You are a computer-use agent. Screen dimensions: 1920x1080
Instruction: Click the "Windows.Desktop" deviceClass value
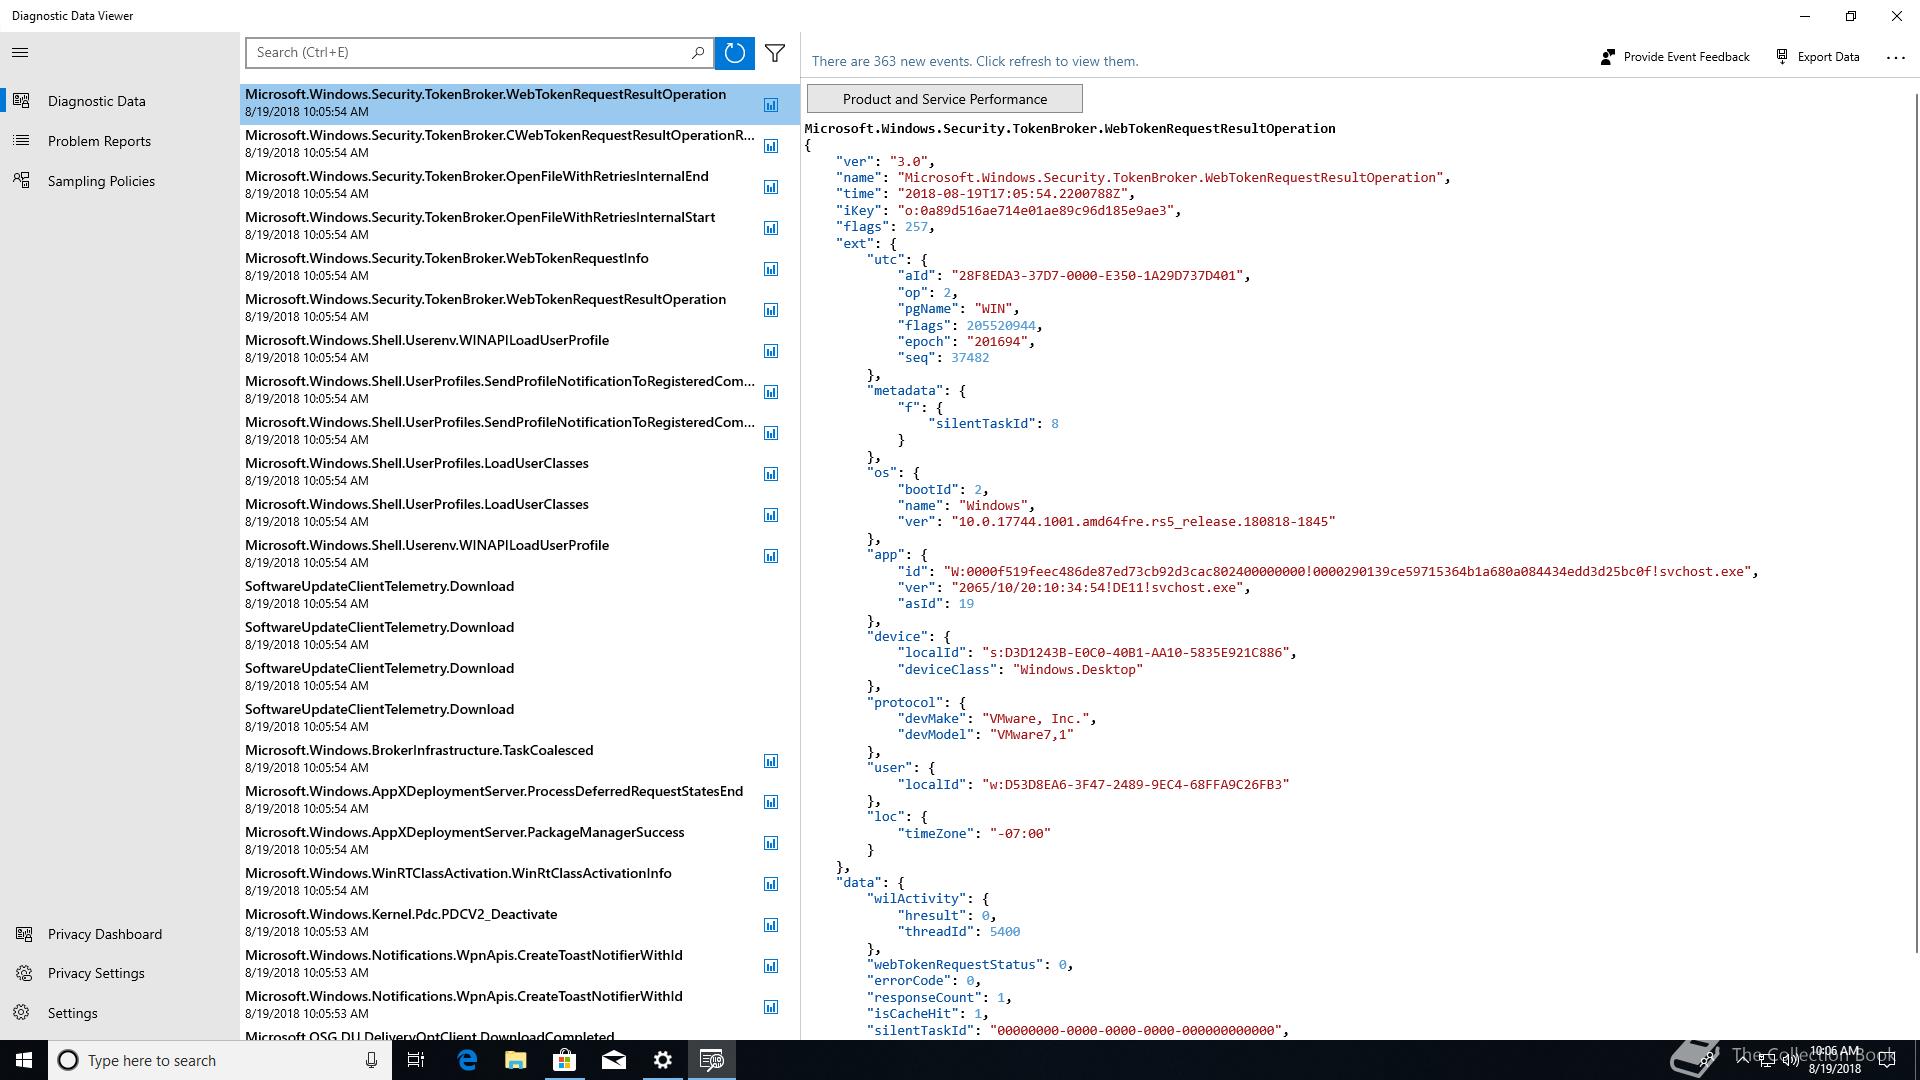(x=1077, y=670)
